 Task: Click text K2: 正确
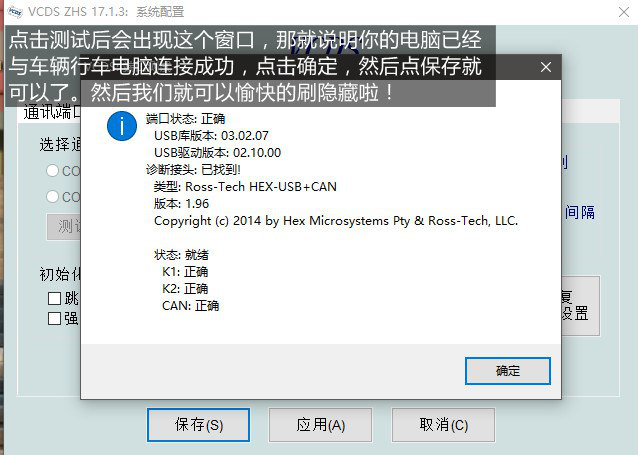coord(185,289)
